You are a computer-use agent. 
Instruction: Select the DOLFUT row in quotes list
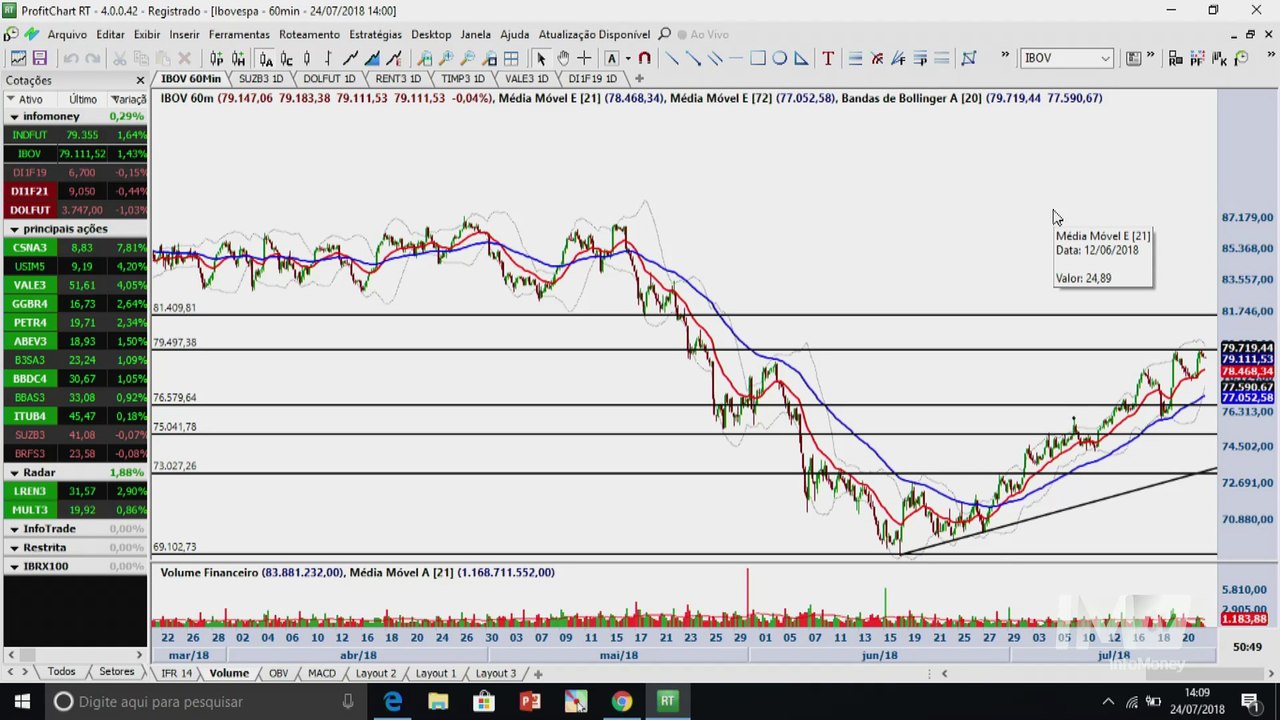pos(75,210)
